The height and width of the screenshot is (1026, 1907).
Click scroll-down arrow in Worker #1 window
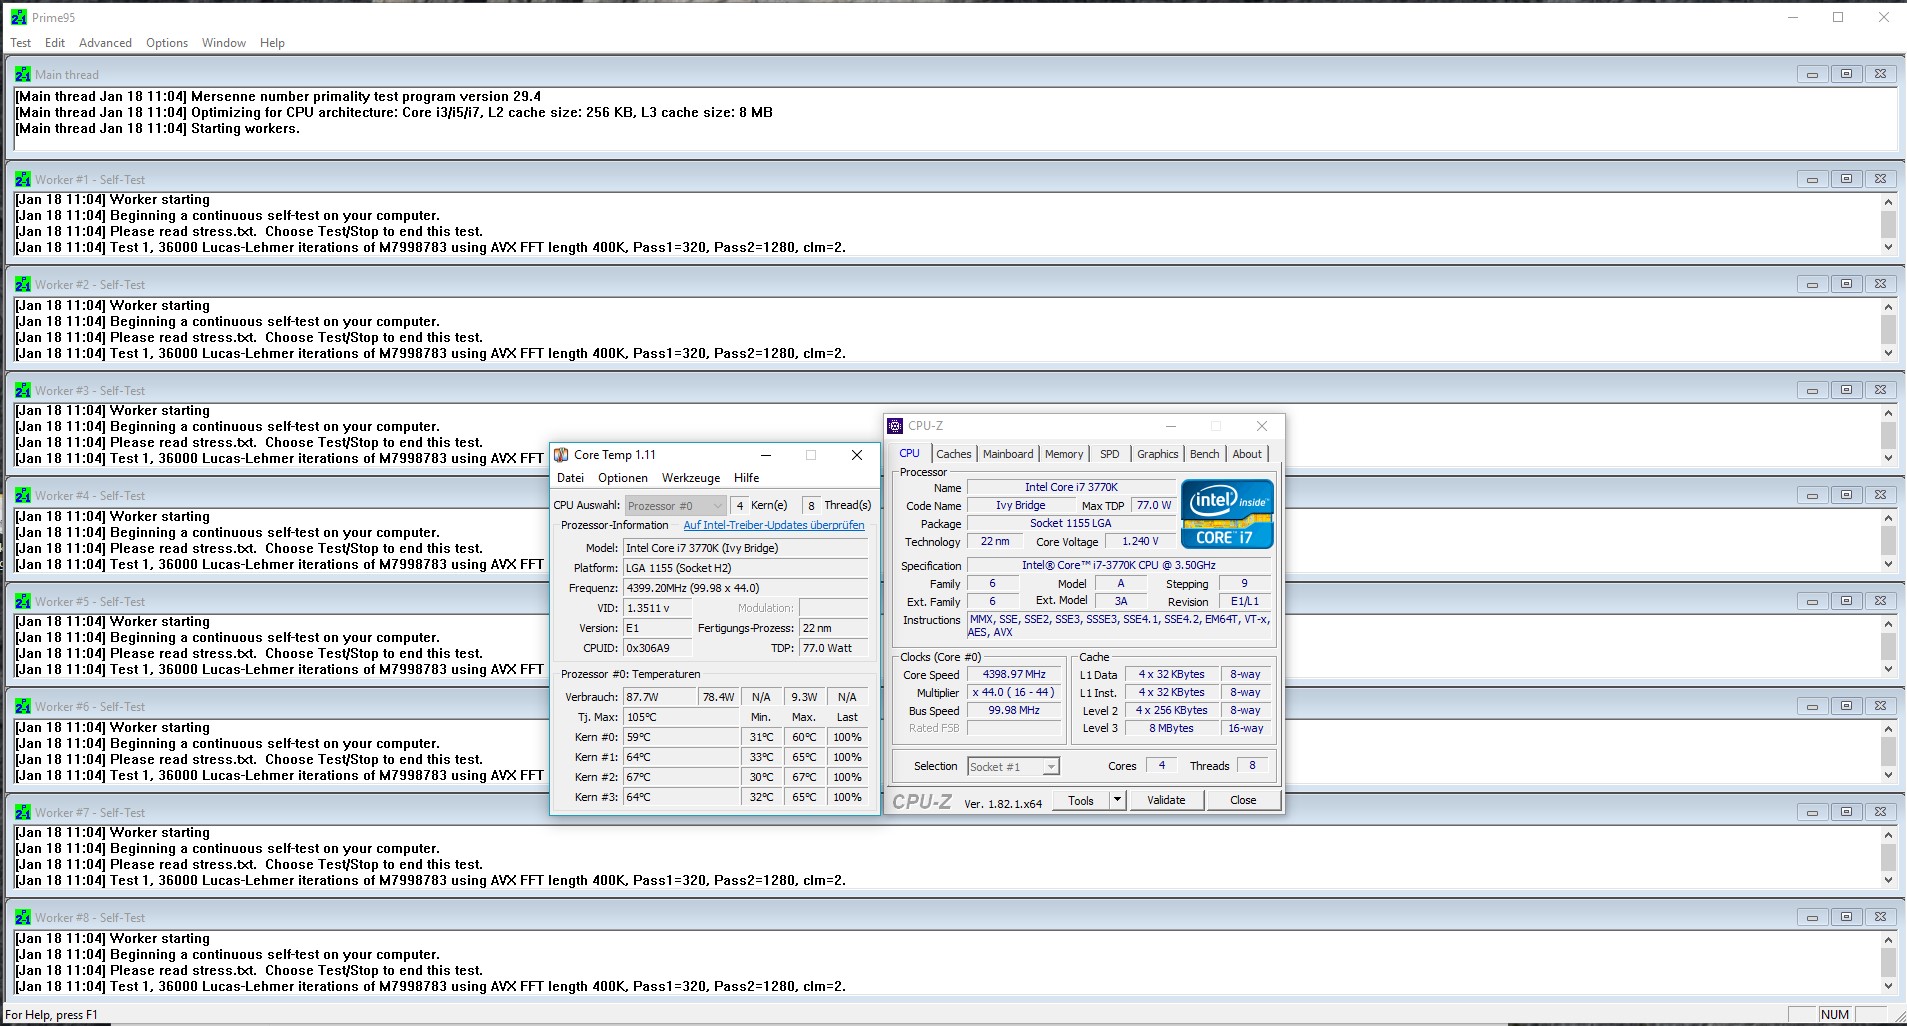(1888, 247)
